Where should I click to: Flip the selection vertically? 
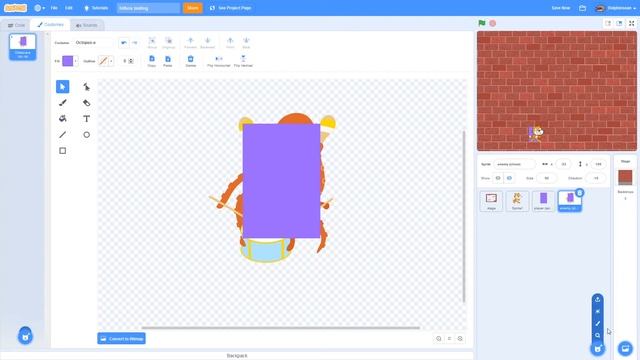click(x=243, y=61)
